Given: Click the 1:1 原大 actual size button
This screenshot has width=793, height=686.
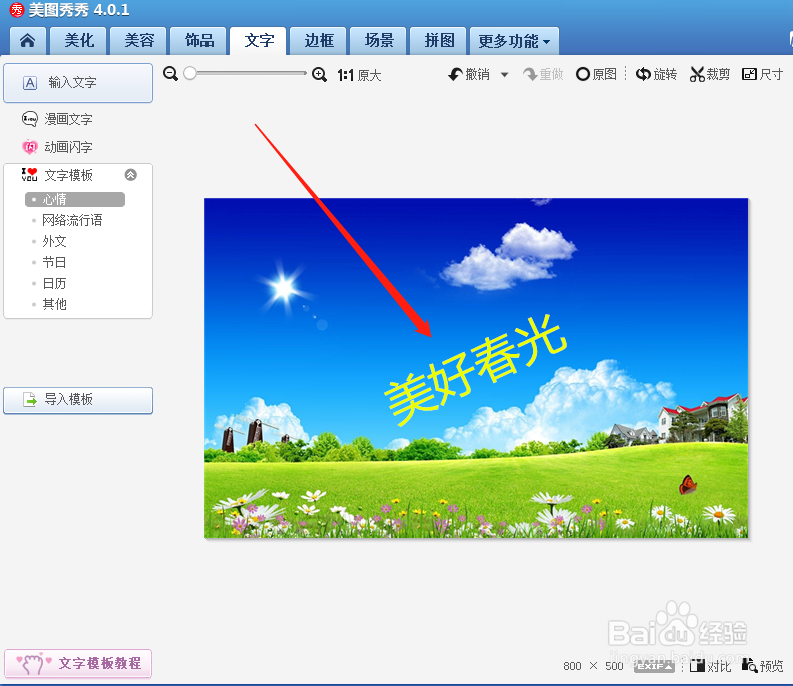Looking at the screenshot, I should [x=359, y=75].
